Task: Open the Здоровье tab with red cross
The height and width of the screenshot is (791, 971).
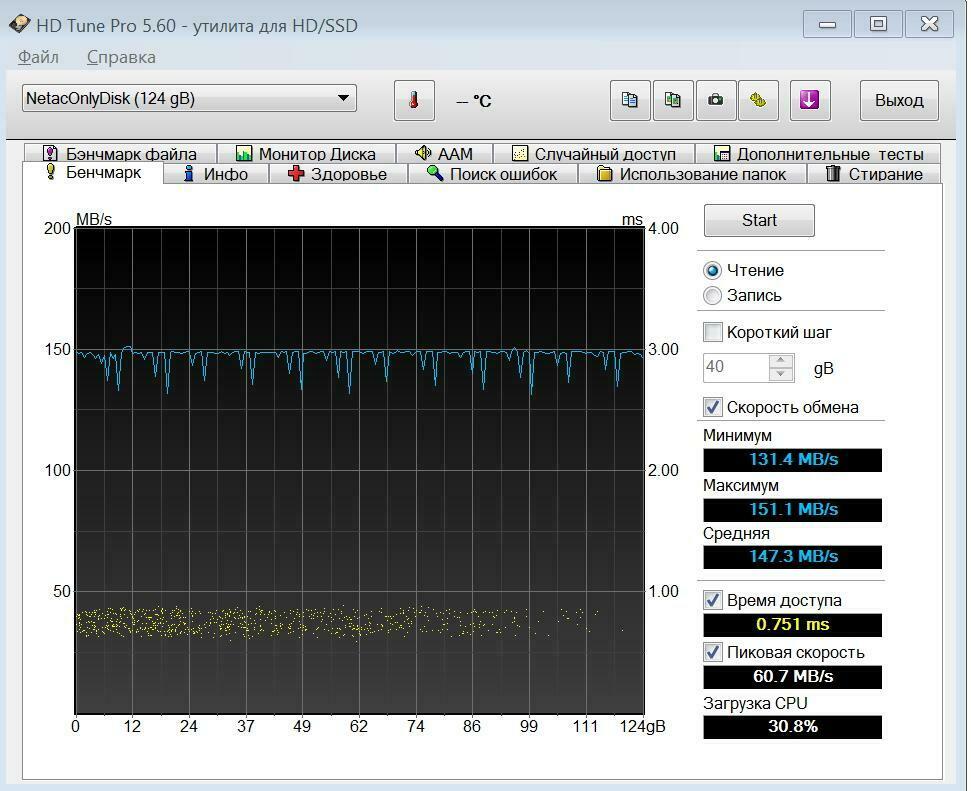Action: tap(338, 174)
